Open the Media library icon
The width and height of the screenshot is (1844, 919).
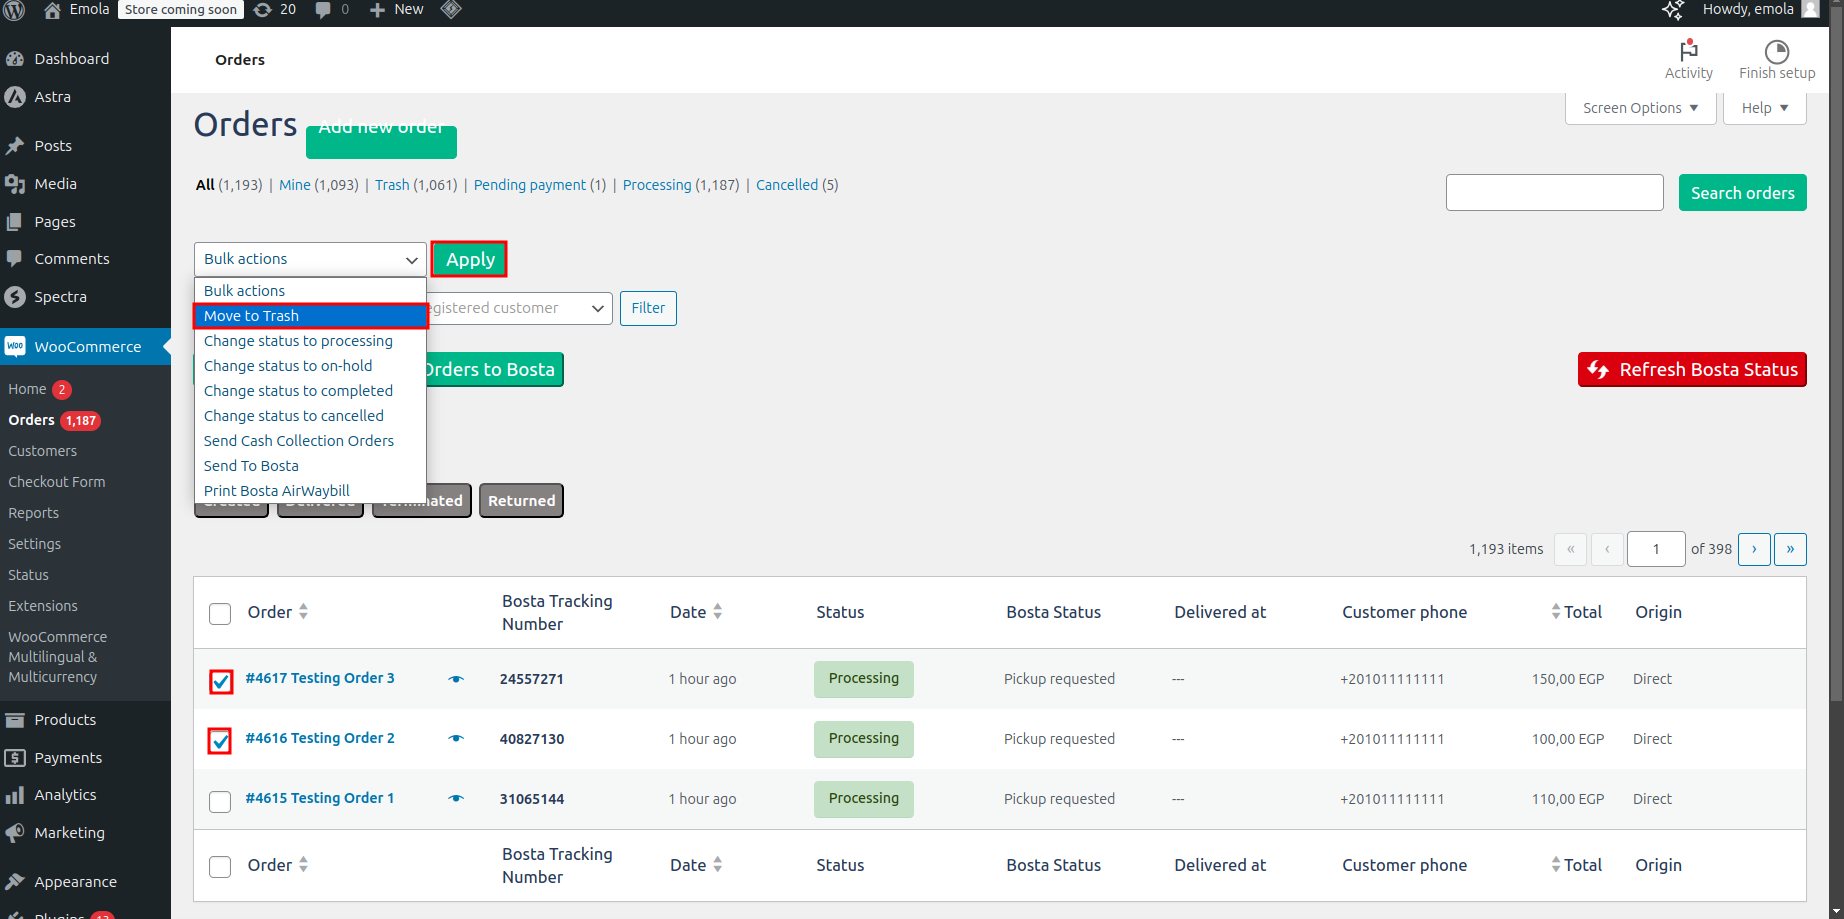coord(15,184)
